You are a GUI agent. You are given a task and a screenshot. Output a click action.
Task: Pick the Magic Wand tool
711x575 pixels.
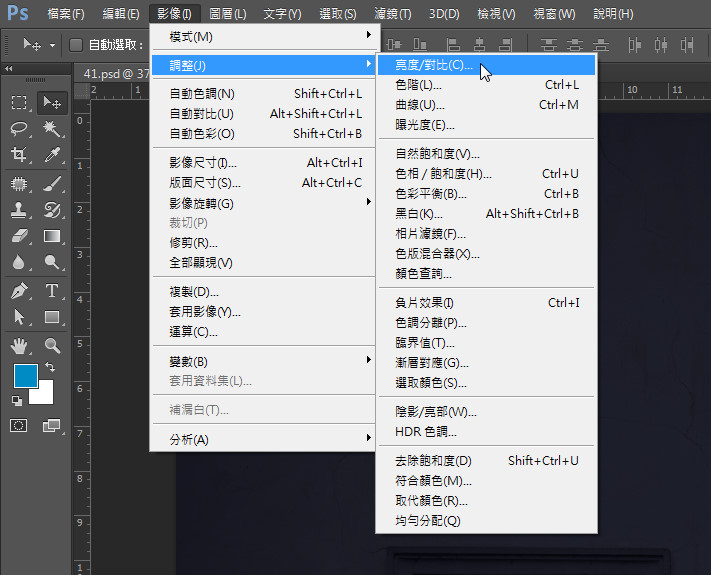click(52, 128)
